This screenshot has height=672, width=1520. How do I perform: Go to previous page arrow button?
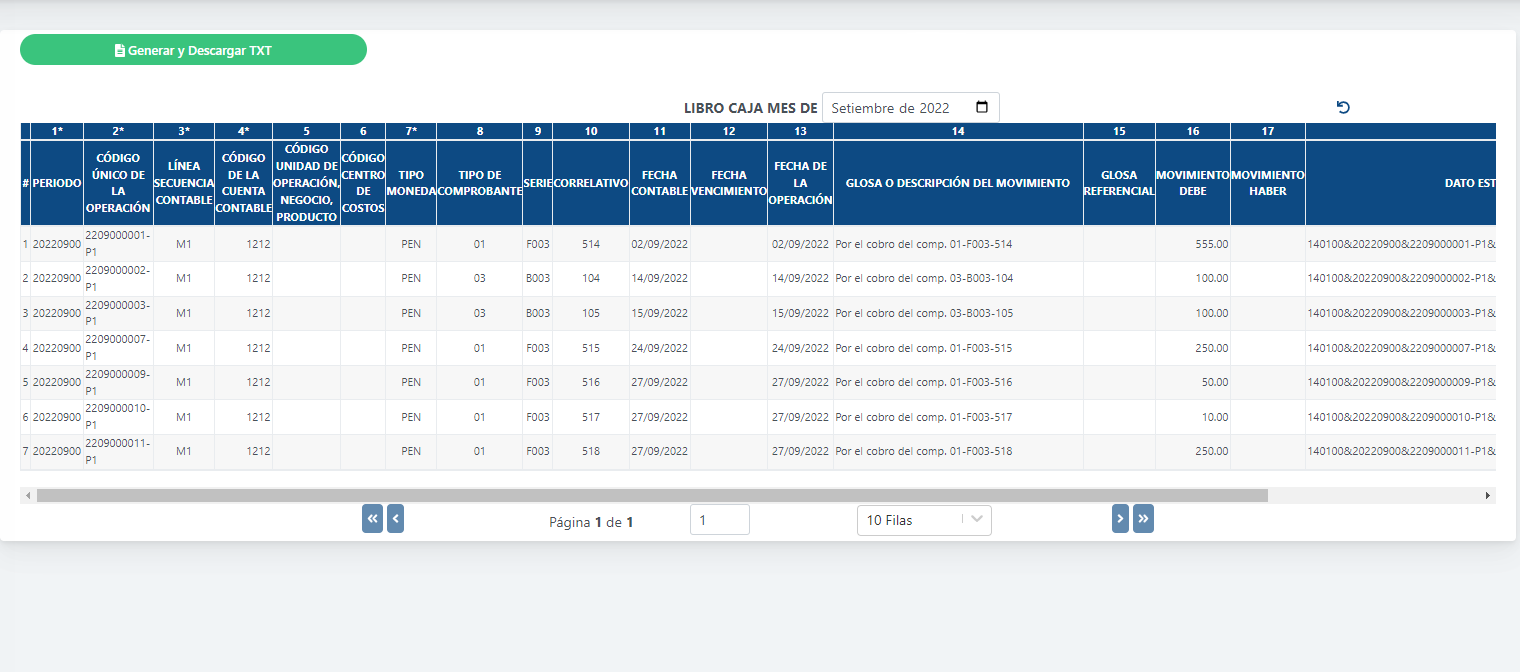[x=395, y=519]
